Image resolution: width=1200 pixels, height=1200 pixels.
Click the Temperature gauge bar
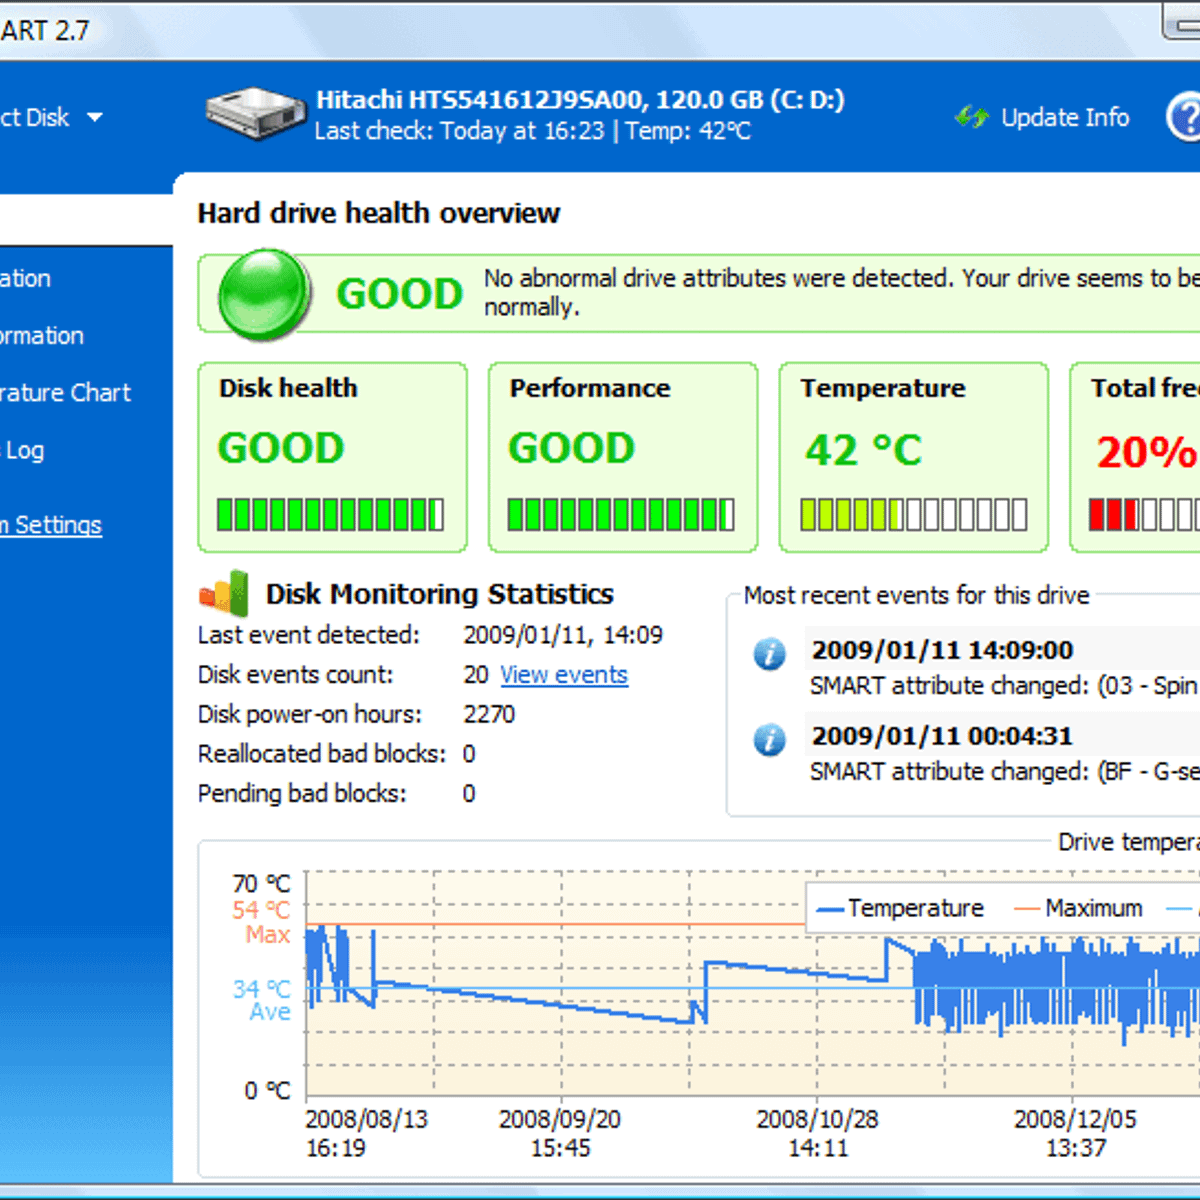[913, 515]
